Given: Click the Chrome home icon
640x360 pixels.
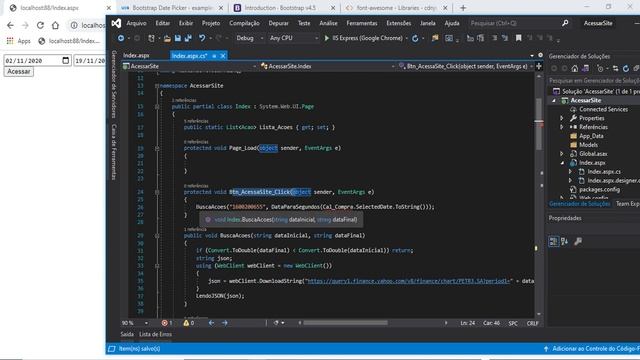Looking at the screenshot, I should [55, 25].
